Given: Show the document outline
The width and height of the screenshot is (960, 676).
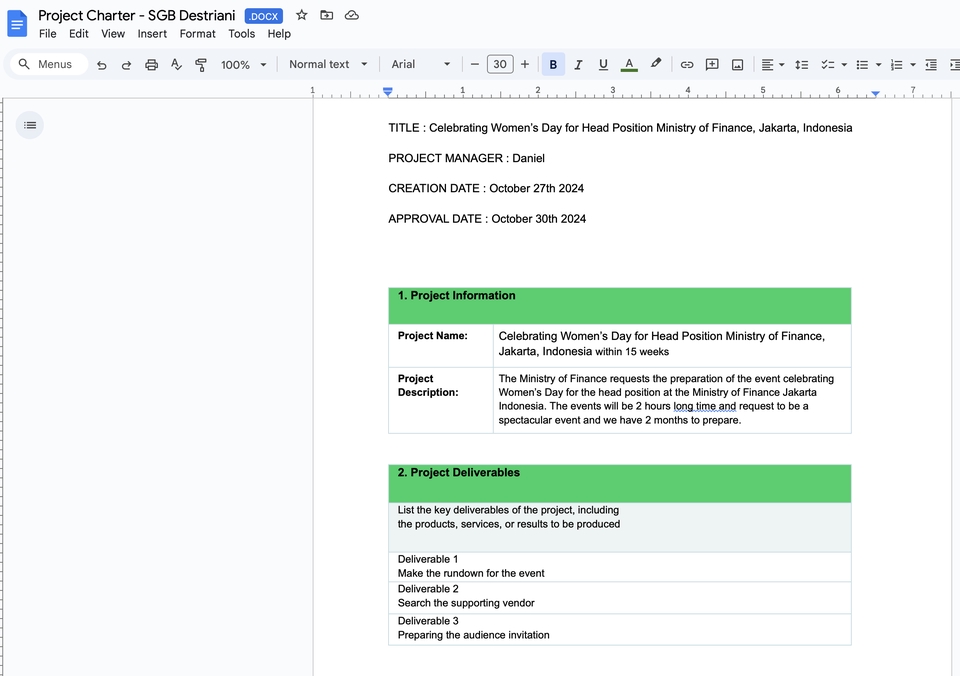Looking at the screenshot, I should (x=29, y=125).
